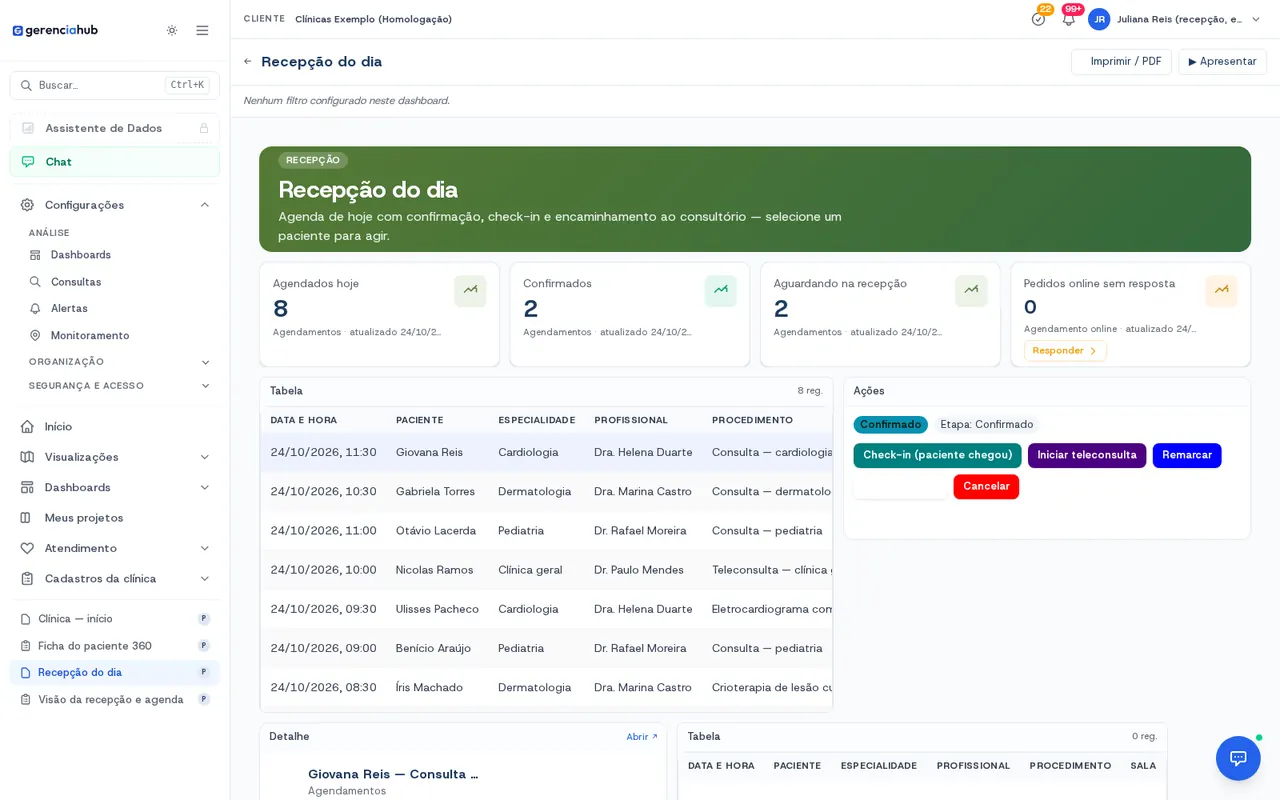The image size is (1280, 800).
Task: Open Meus projetos icon
Action: click(x=27, y=517)
